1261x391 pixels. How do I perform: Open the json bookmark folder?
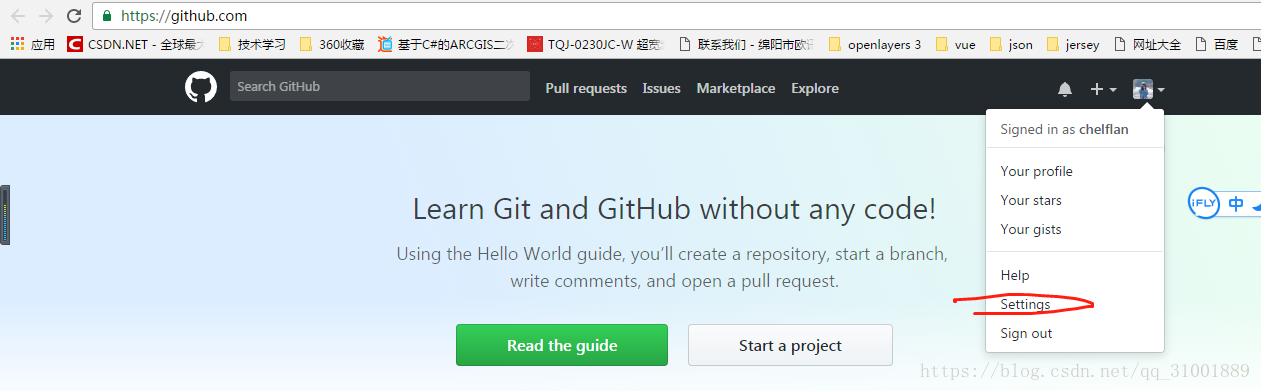(1011, 44)
